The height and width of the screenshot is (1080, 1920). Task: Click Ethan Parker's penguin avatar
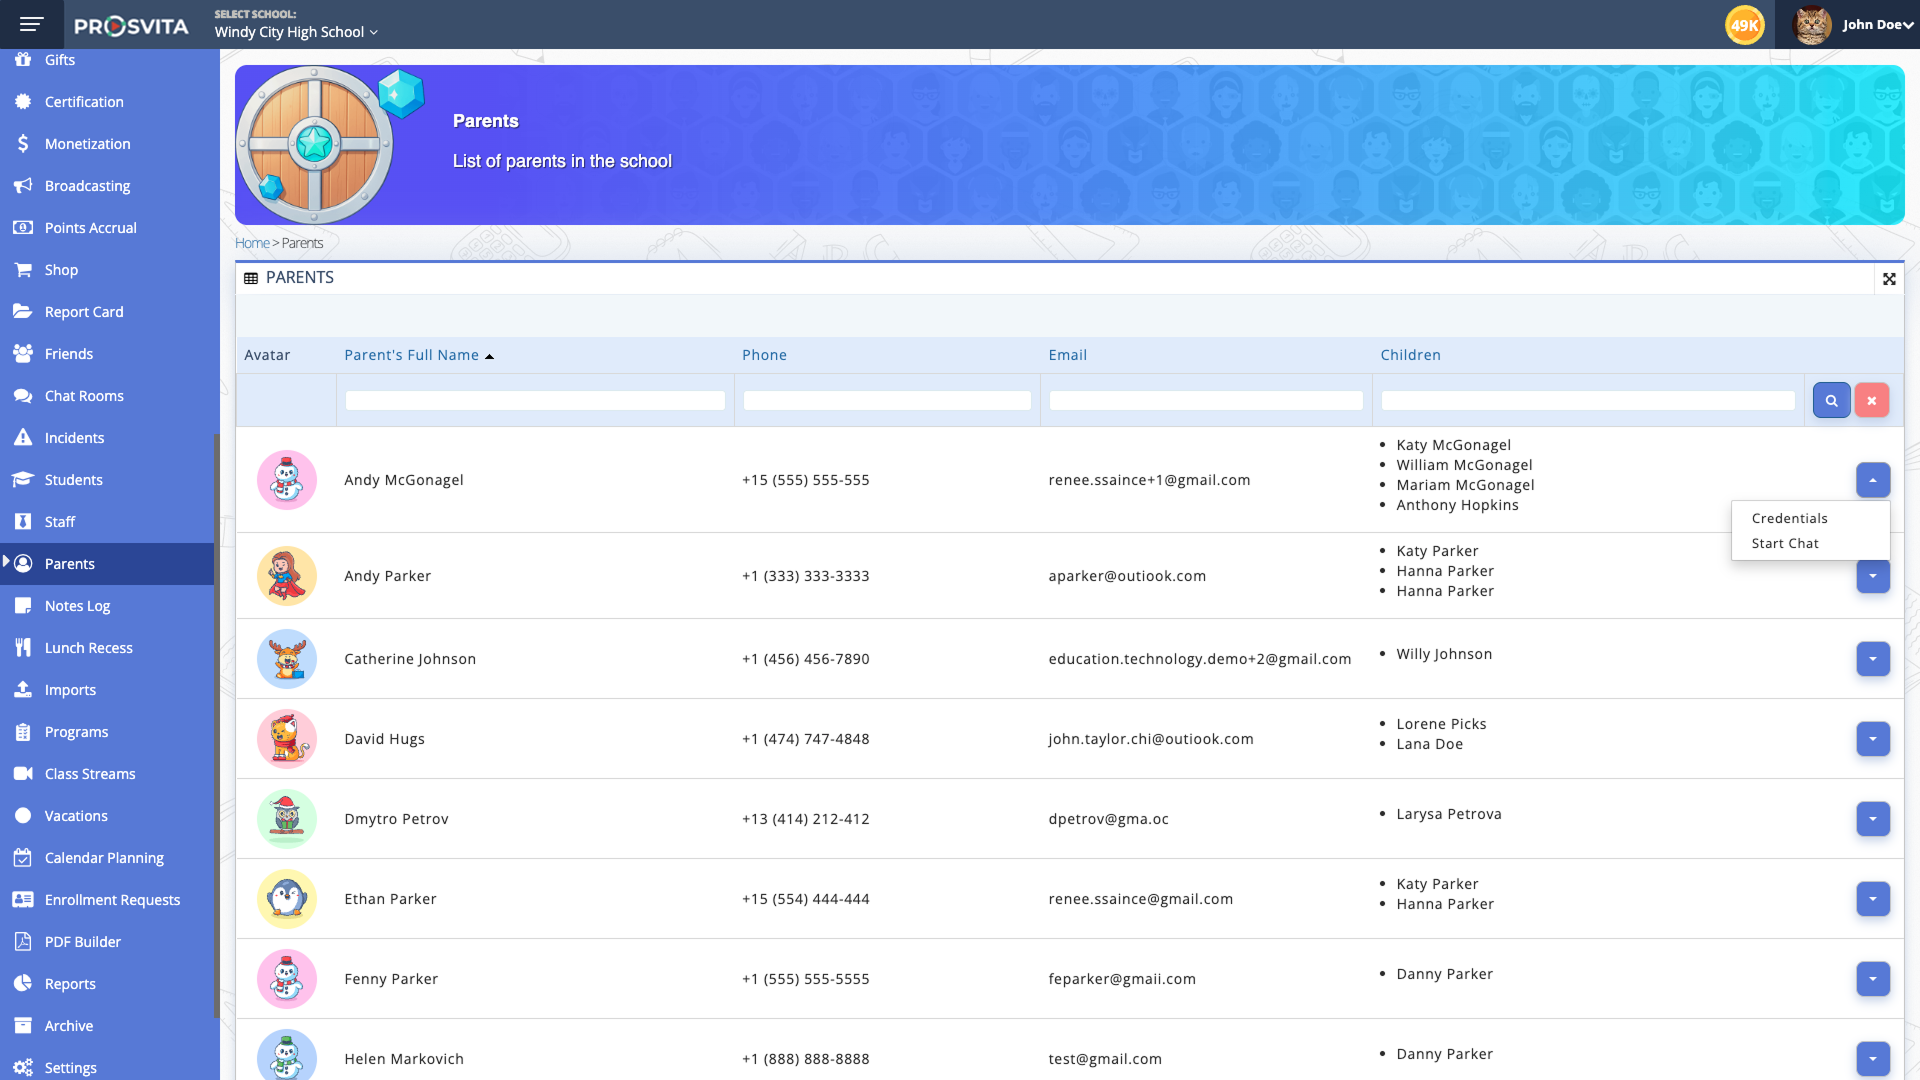(x=287, y=899)
